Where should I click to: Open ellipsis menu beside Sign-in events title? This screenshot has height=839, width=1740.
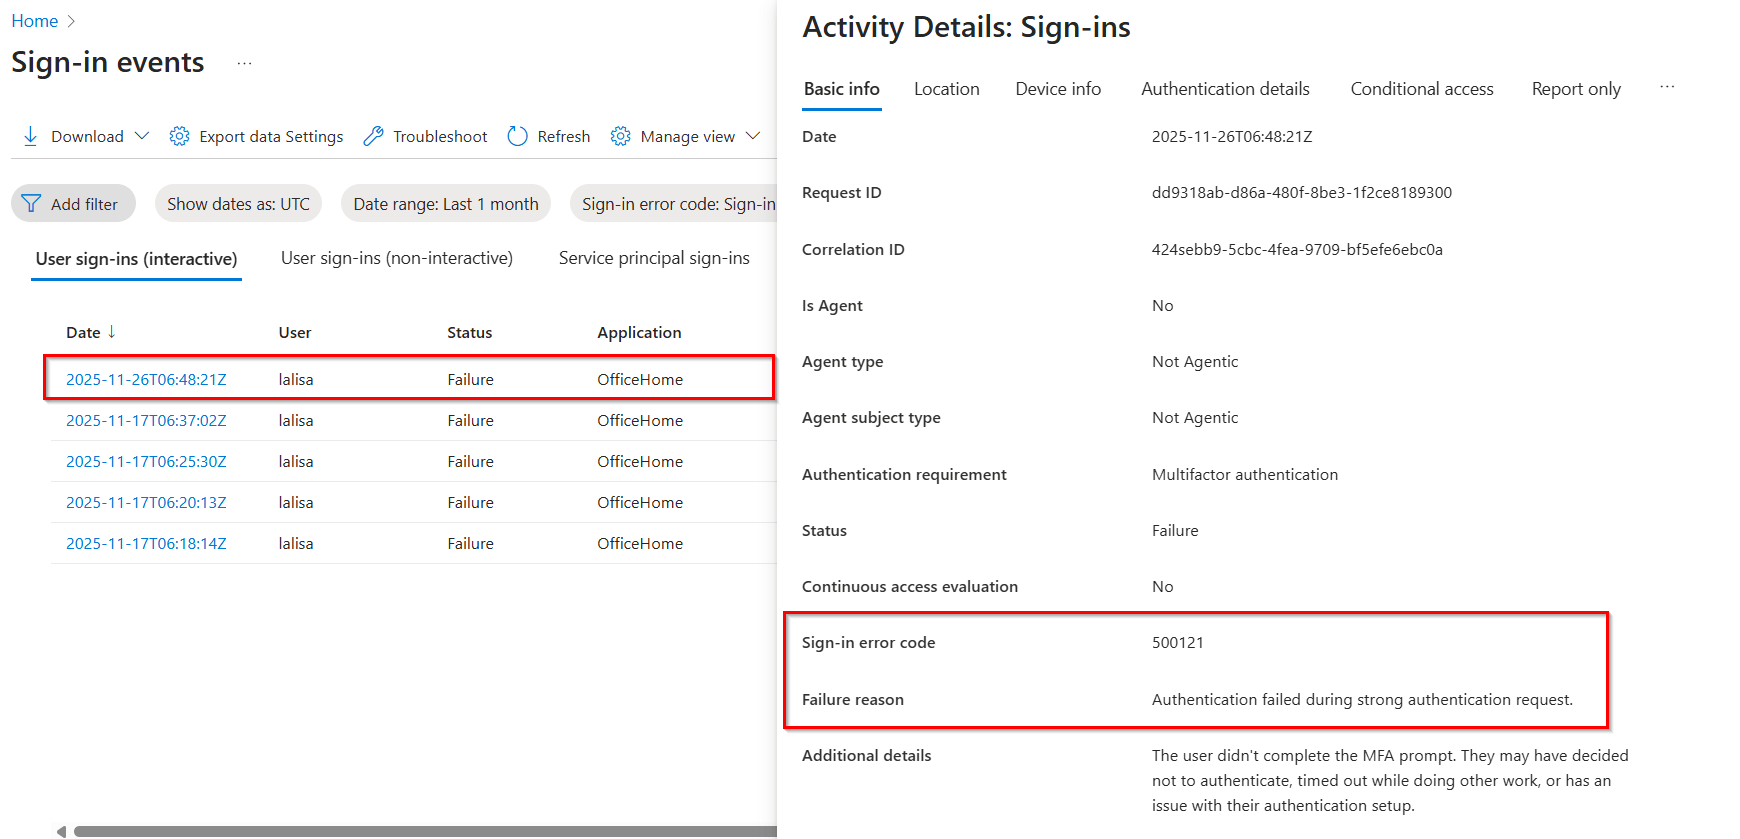click(x=244, y=62)
